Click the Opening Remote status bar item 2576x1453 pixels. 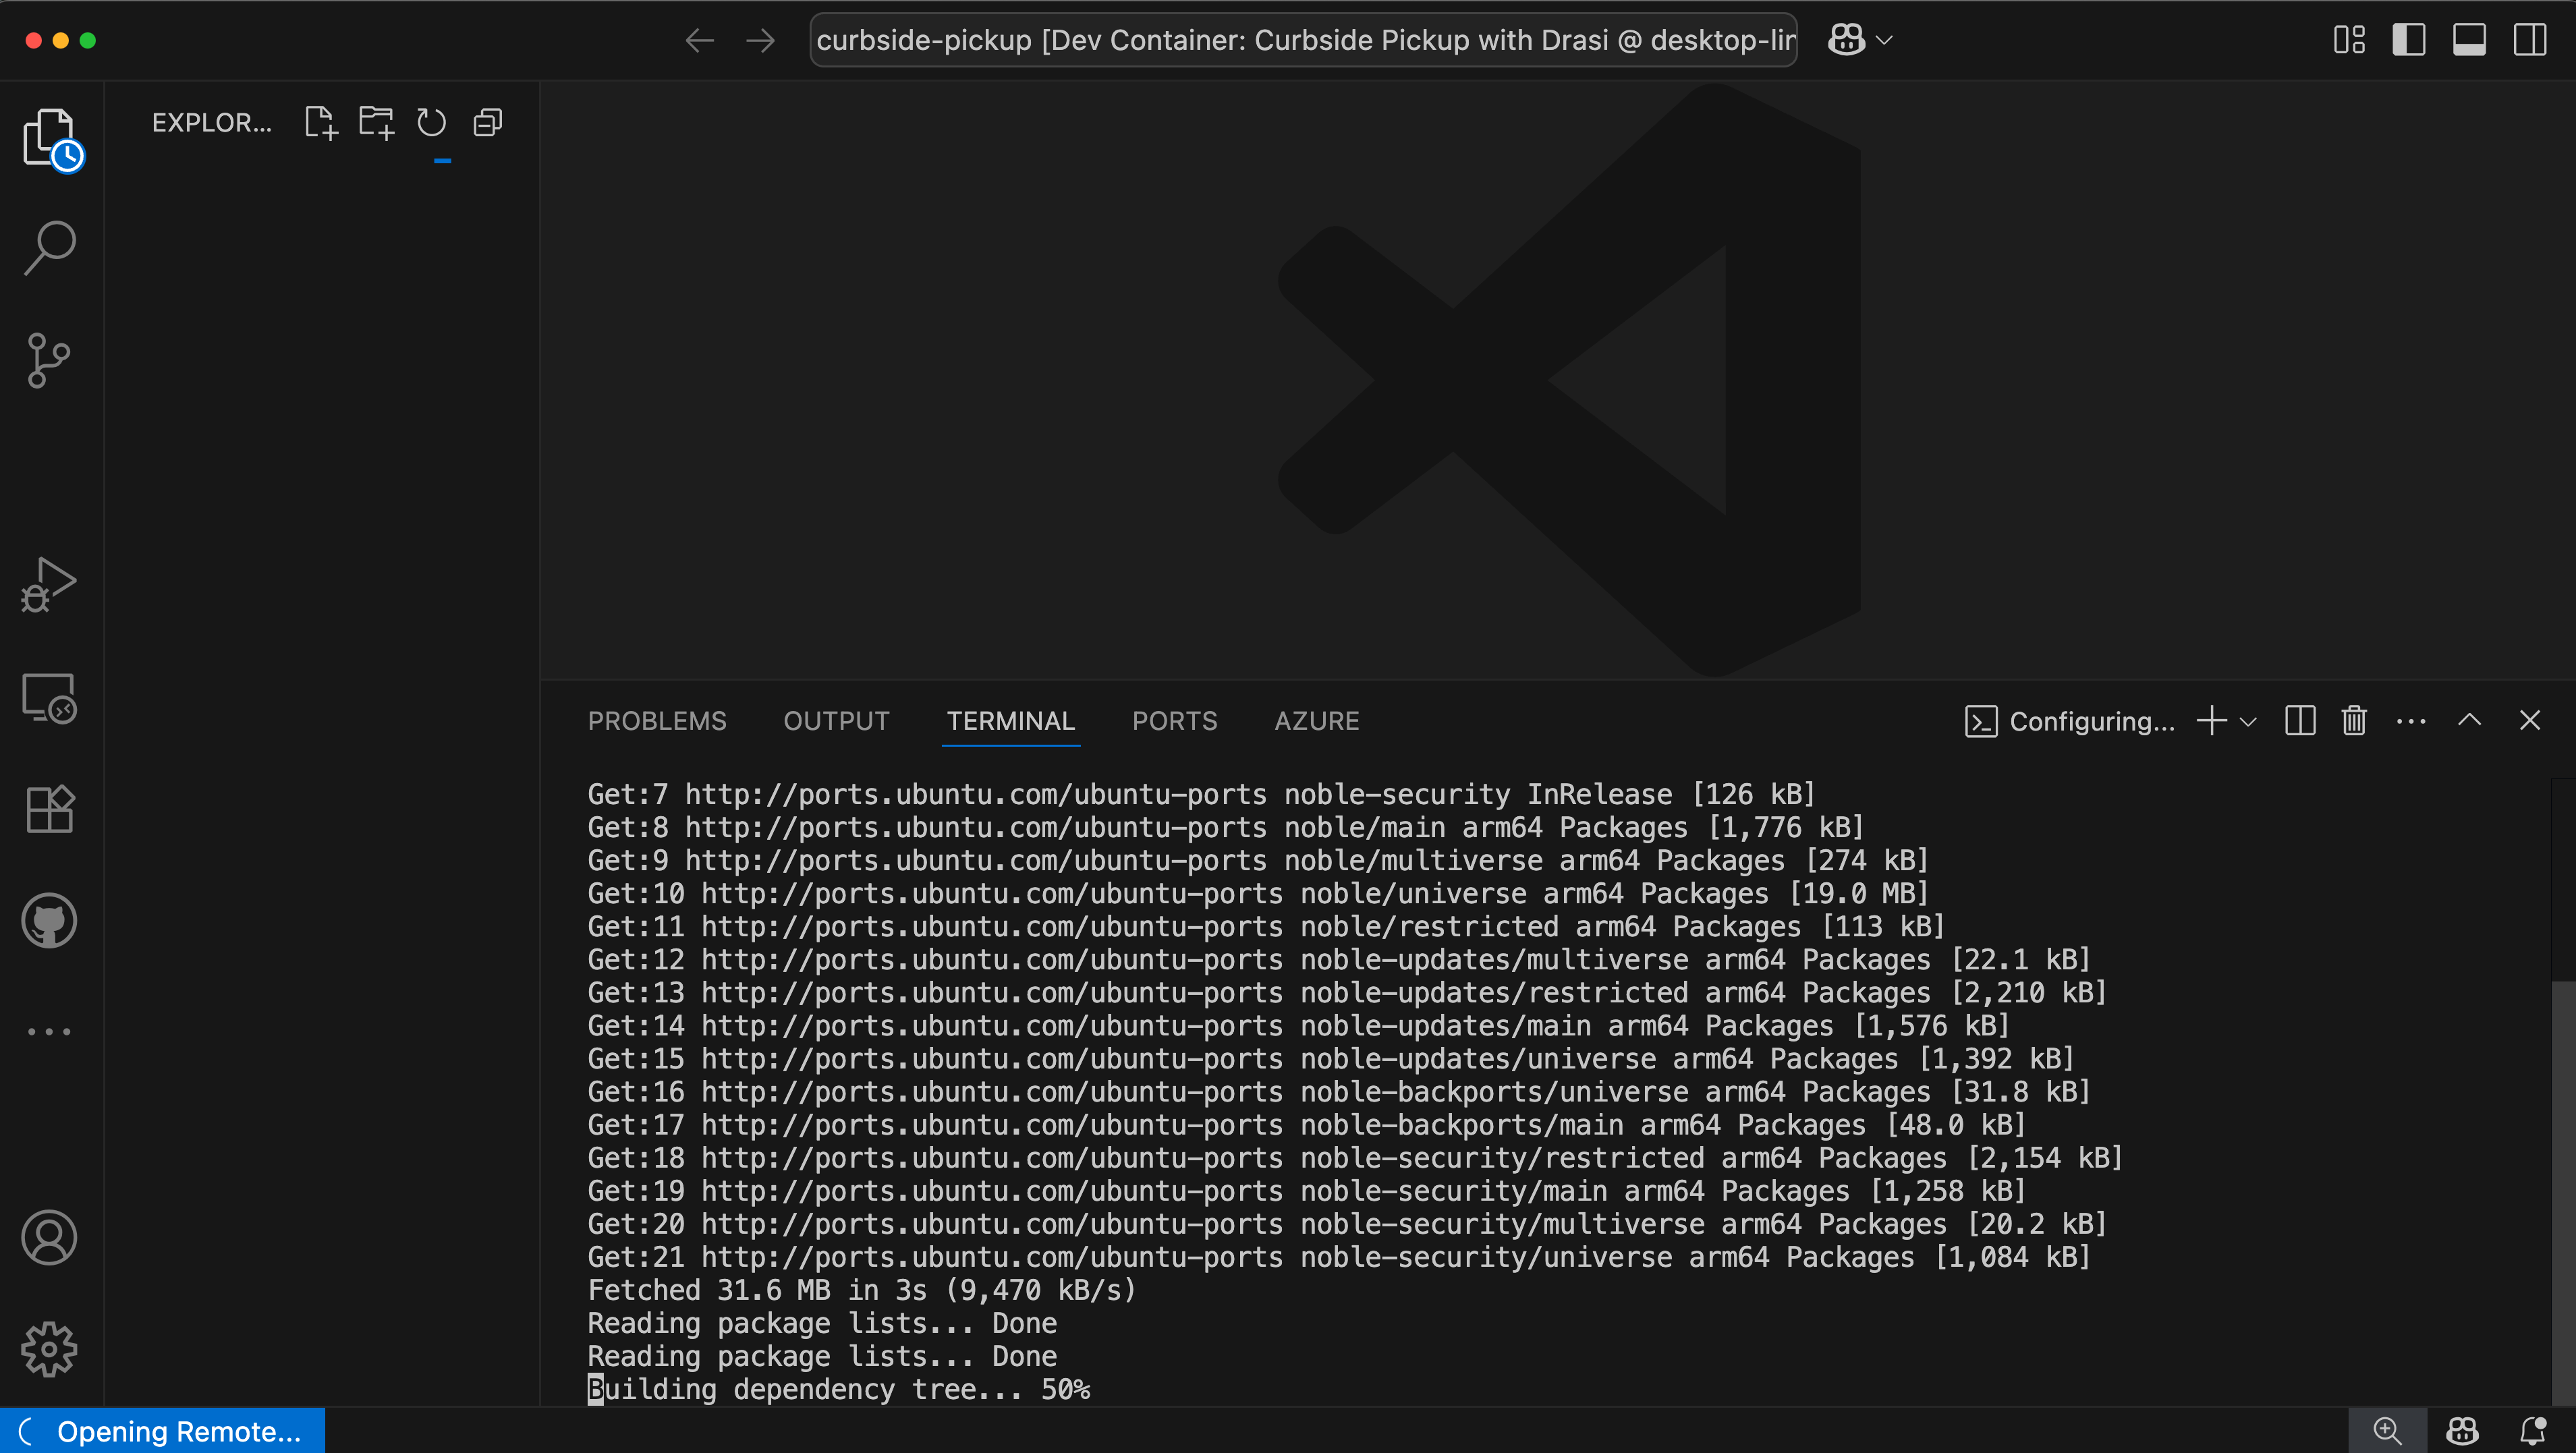coord(160,1430)
